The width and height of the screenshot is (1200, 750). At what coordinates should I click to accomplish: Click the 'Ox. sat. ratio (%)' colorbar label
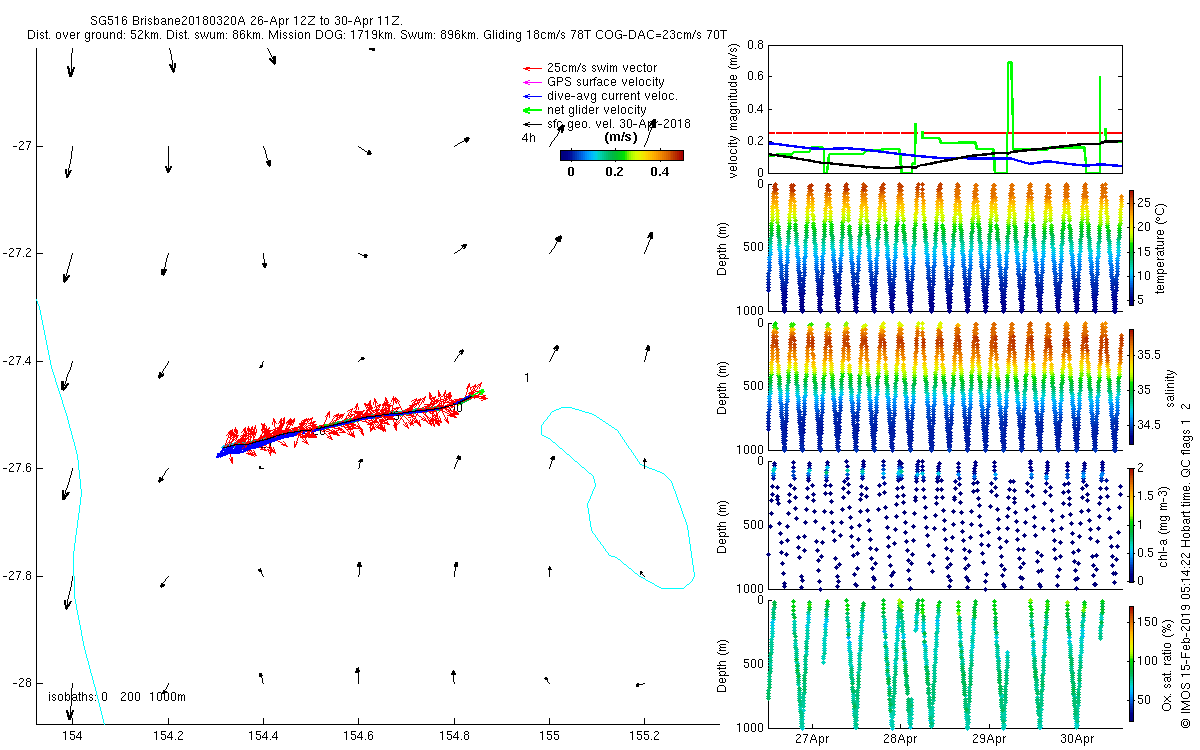tap(1167, 664)
